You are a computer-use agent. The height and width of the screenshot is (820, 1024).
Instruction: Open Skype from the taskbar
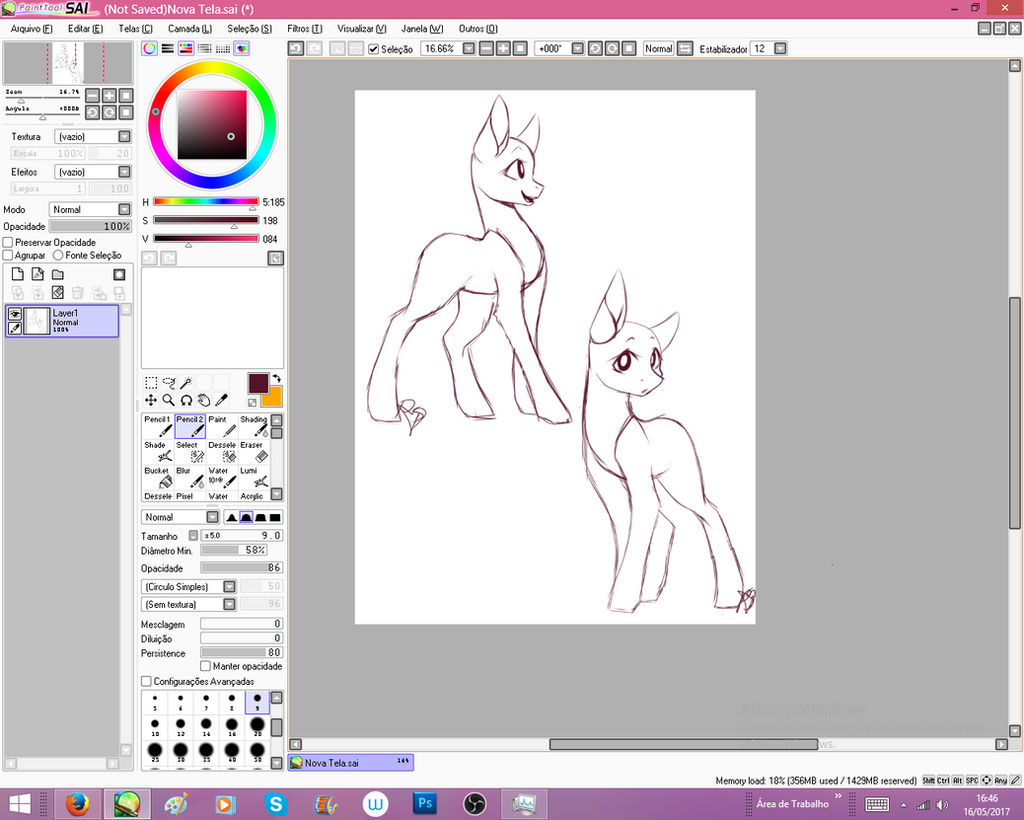276,804
